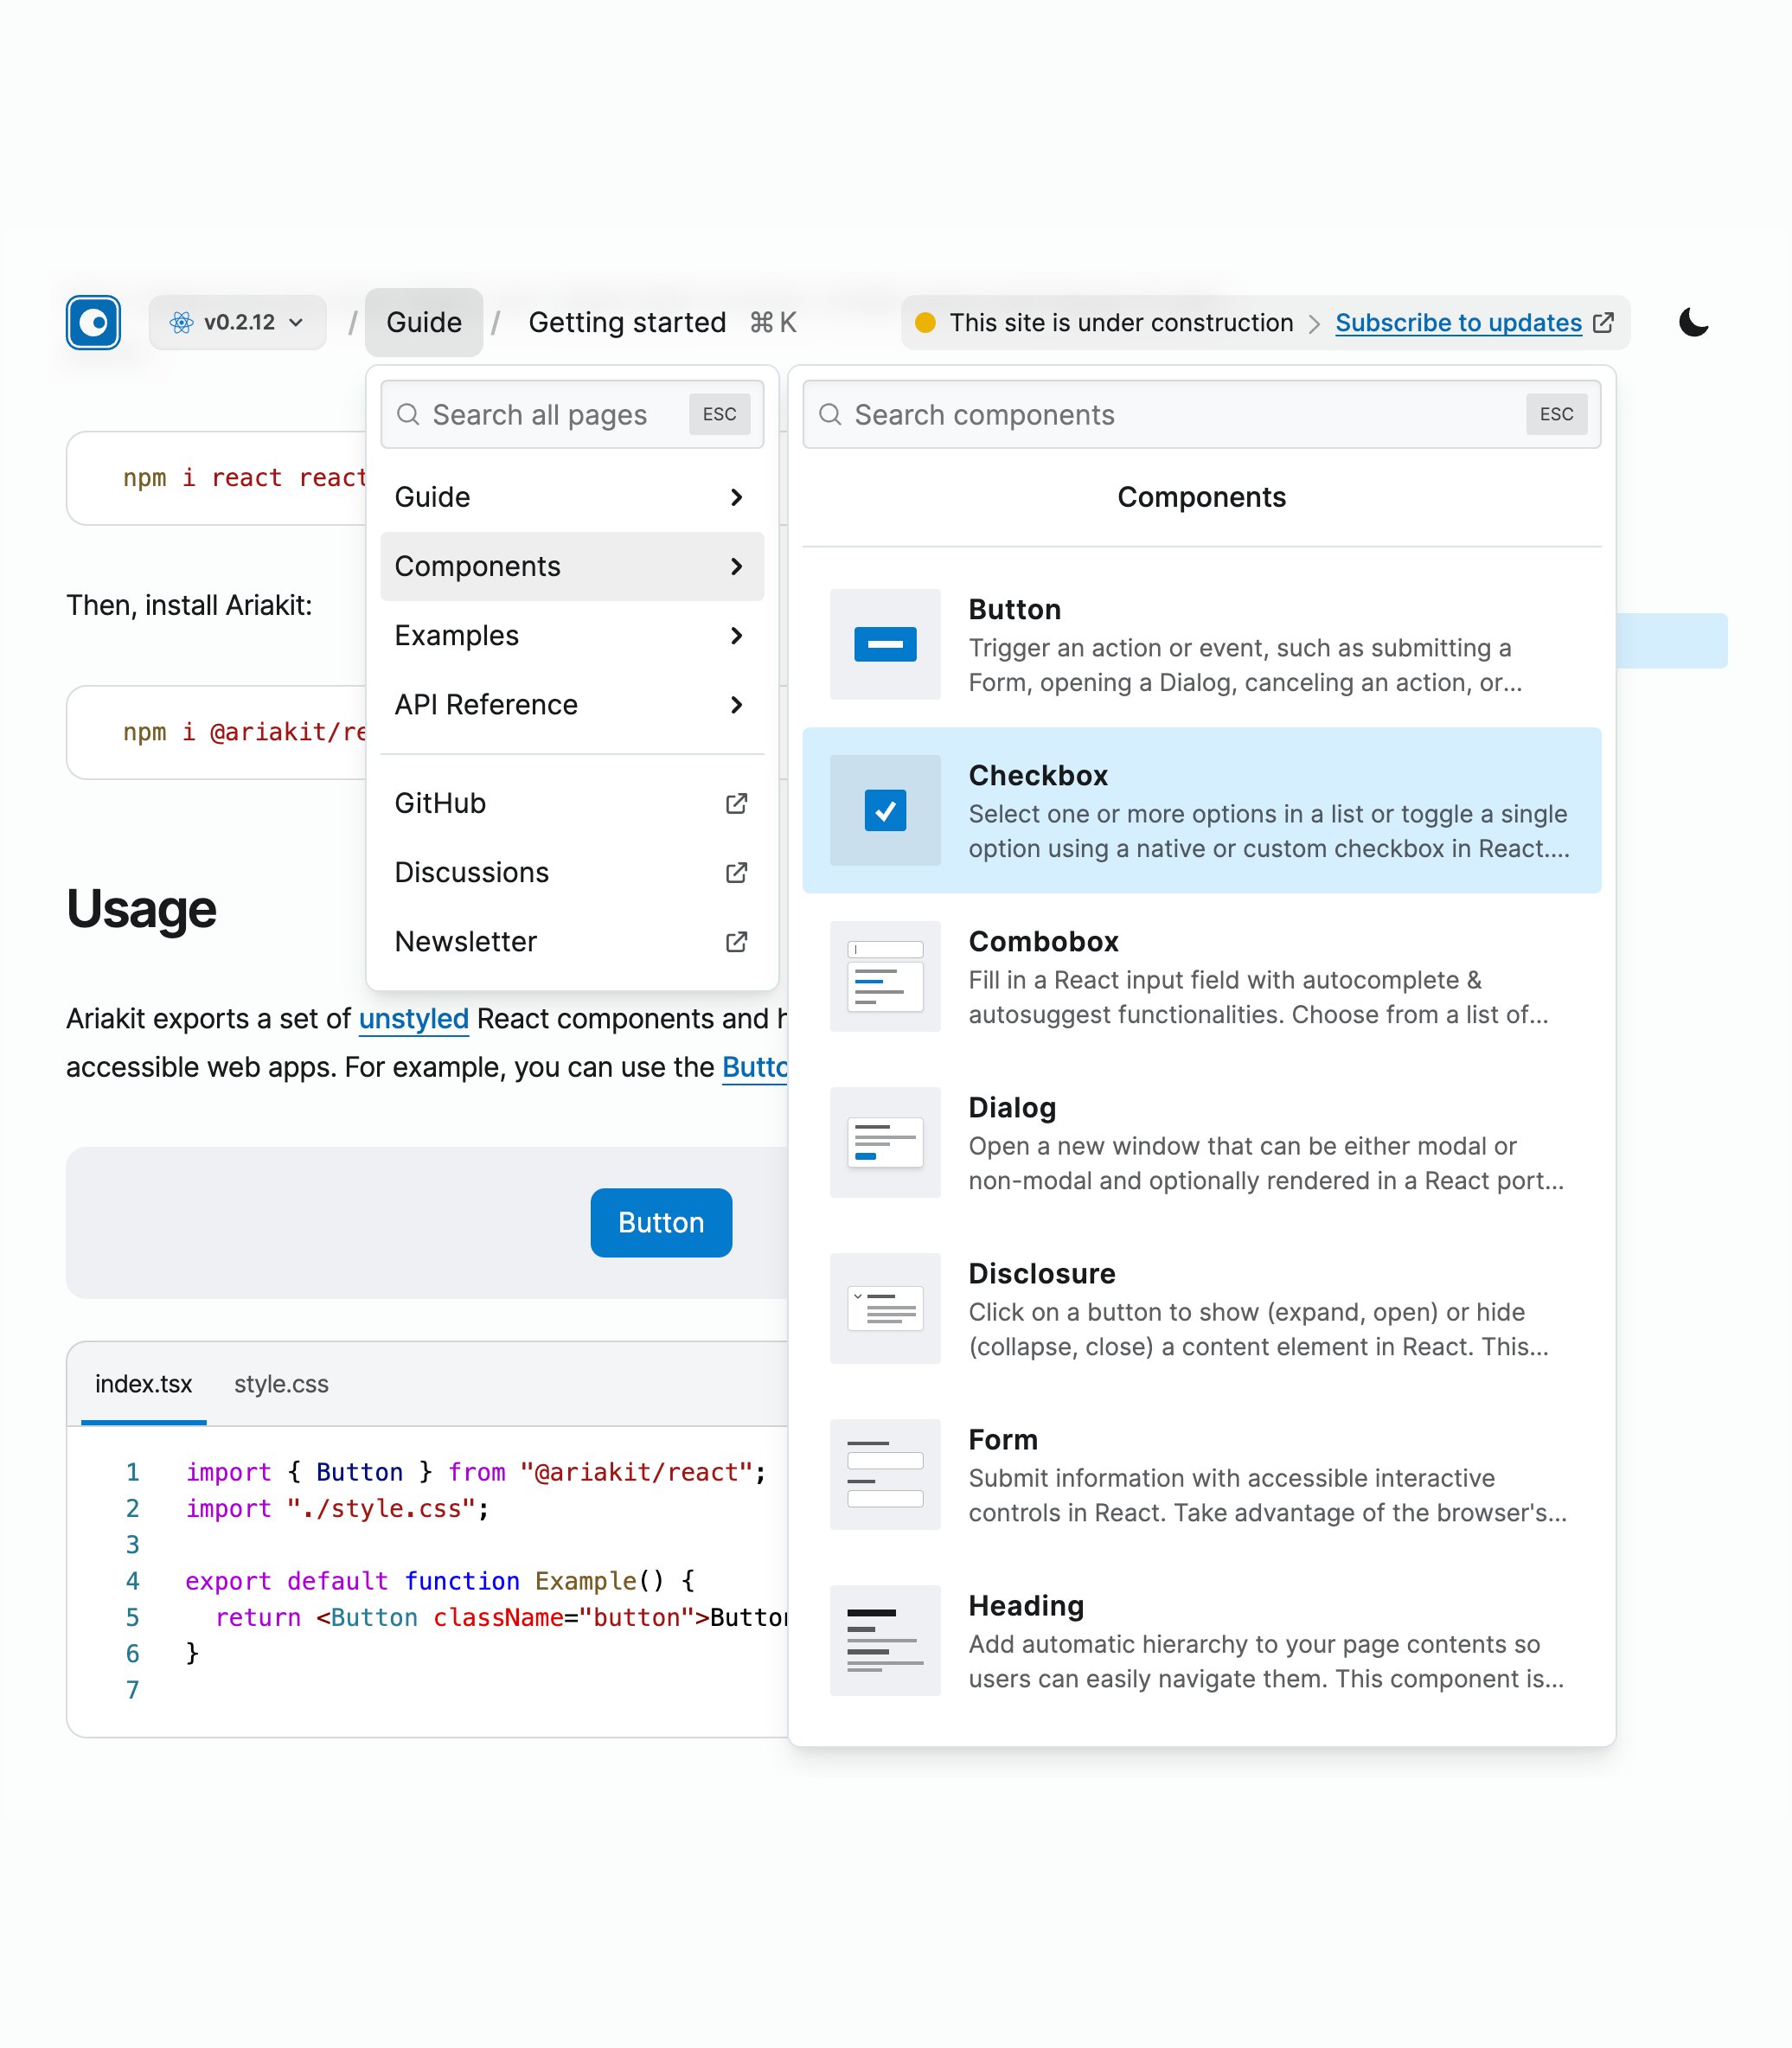Click external link icon next to Newsletter
1792x2048 pixels.
pos(737,941)
